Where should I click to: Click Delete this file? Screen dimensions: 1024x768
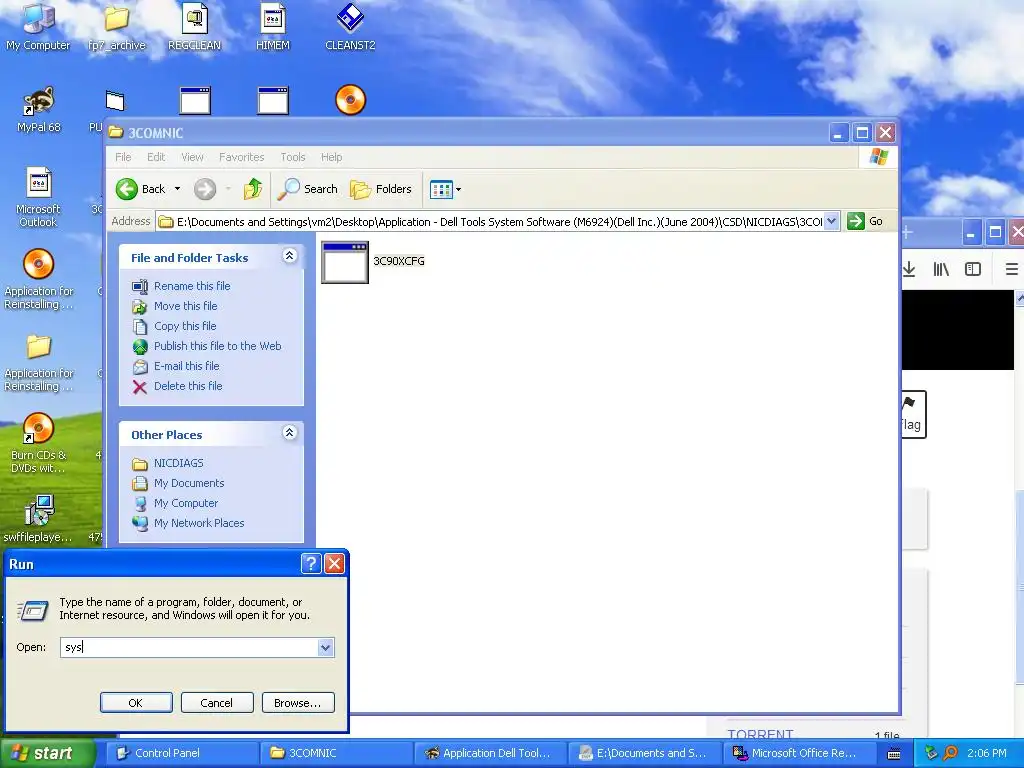click(x=188, y=387)
